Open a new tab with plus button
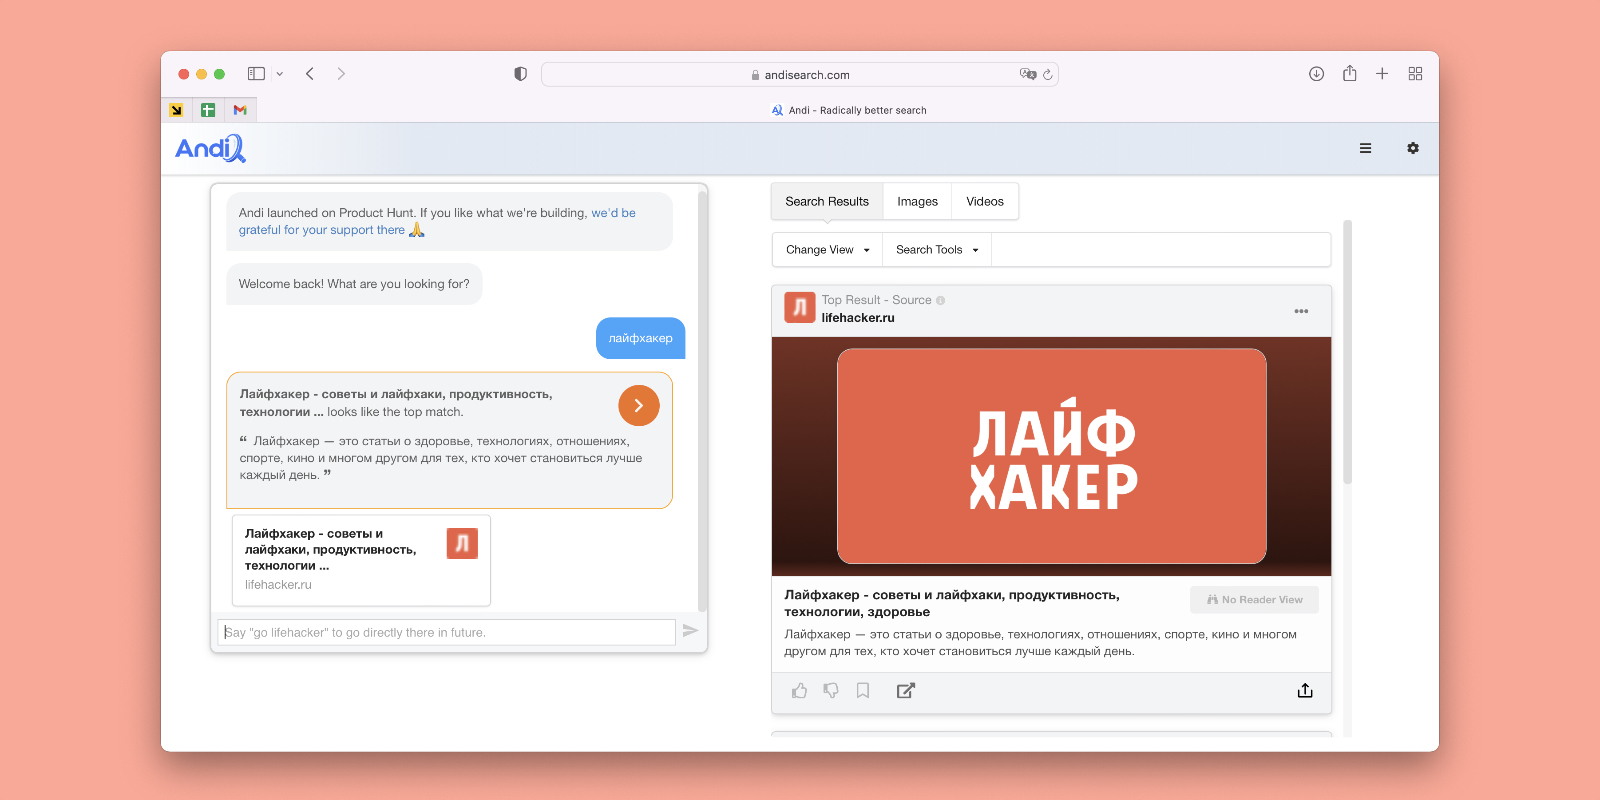Screen dimensions: 1600x800 pos(1382,74)
